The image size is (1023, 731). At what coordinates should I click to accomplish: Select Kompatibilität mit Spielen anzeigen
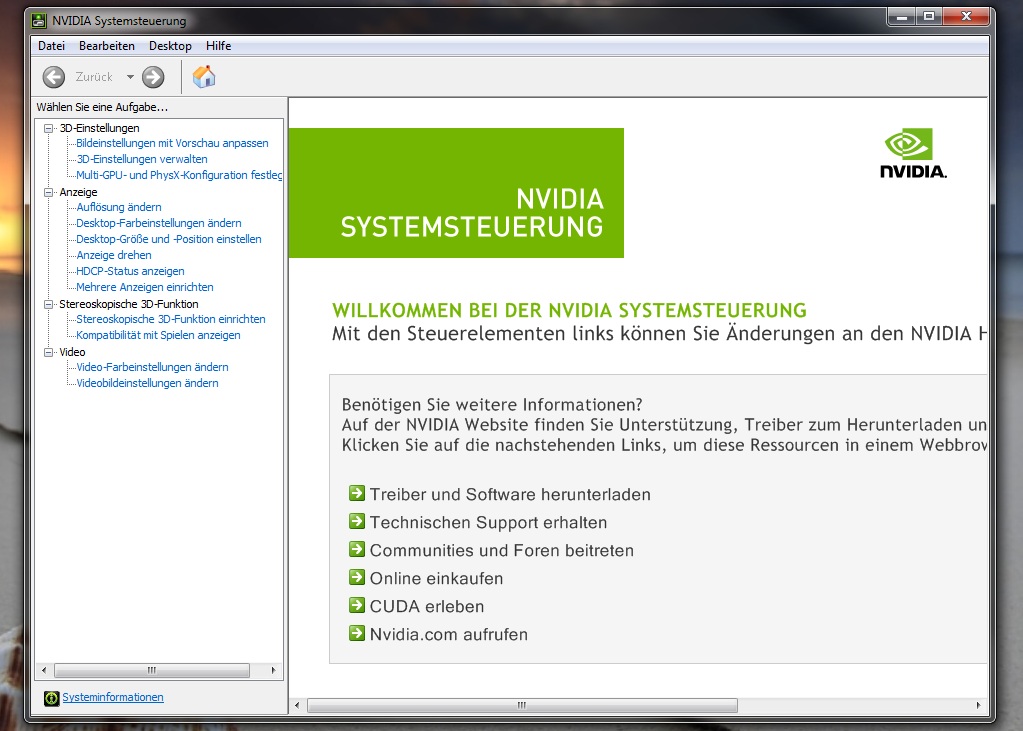coord(158,335)
